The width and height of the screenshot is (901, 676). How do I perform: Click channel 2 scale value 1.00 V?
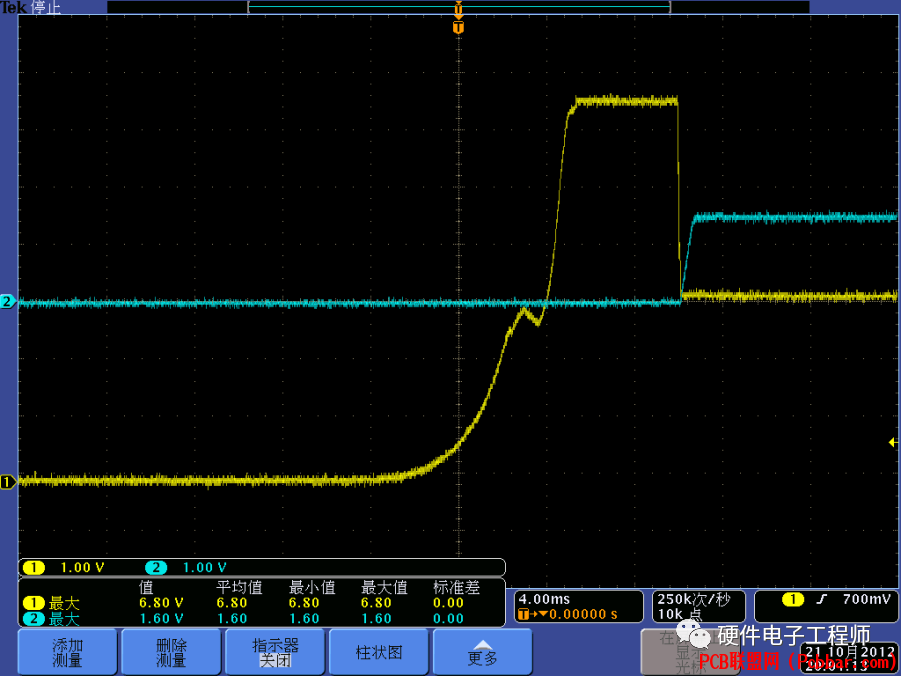204,568
